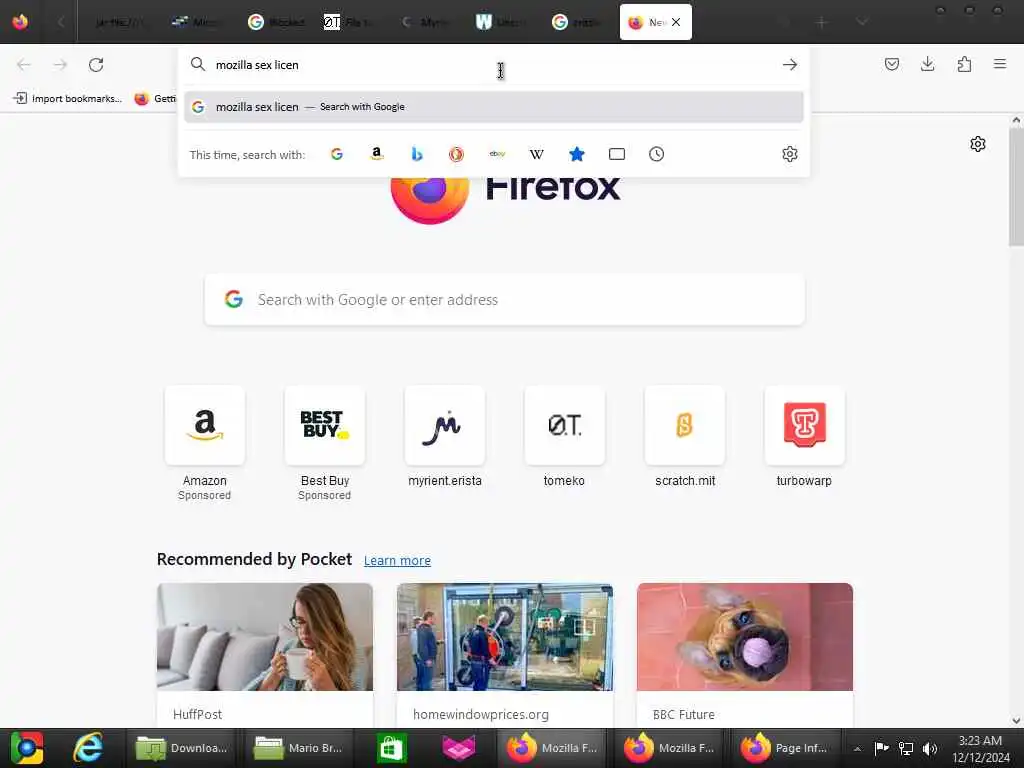
Task: Search this time with Amazon icon
Action: point(377,154)
